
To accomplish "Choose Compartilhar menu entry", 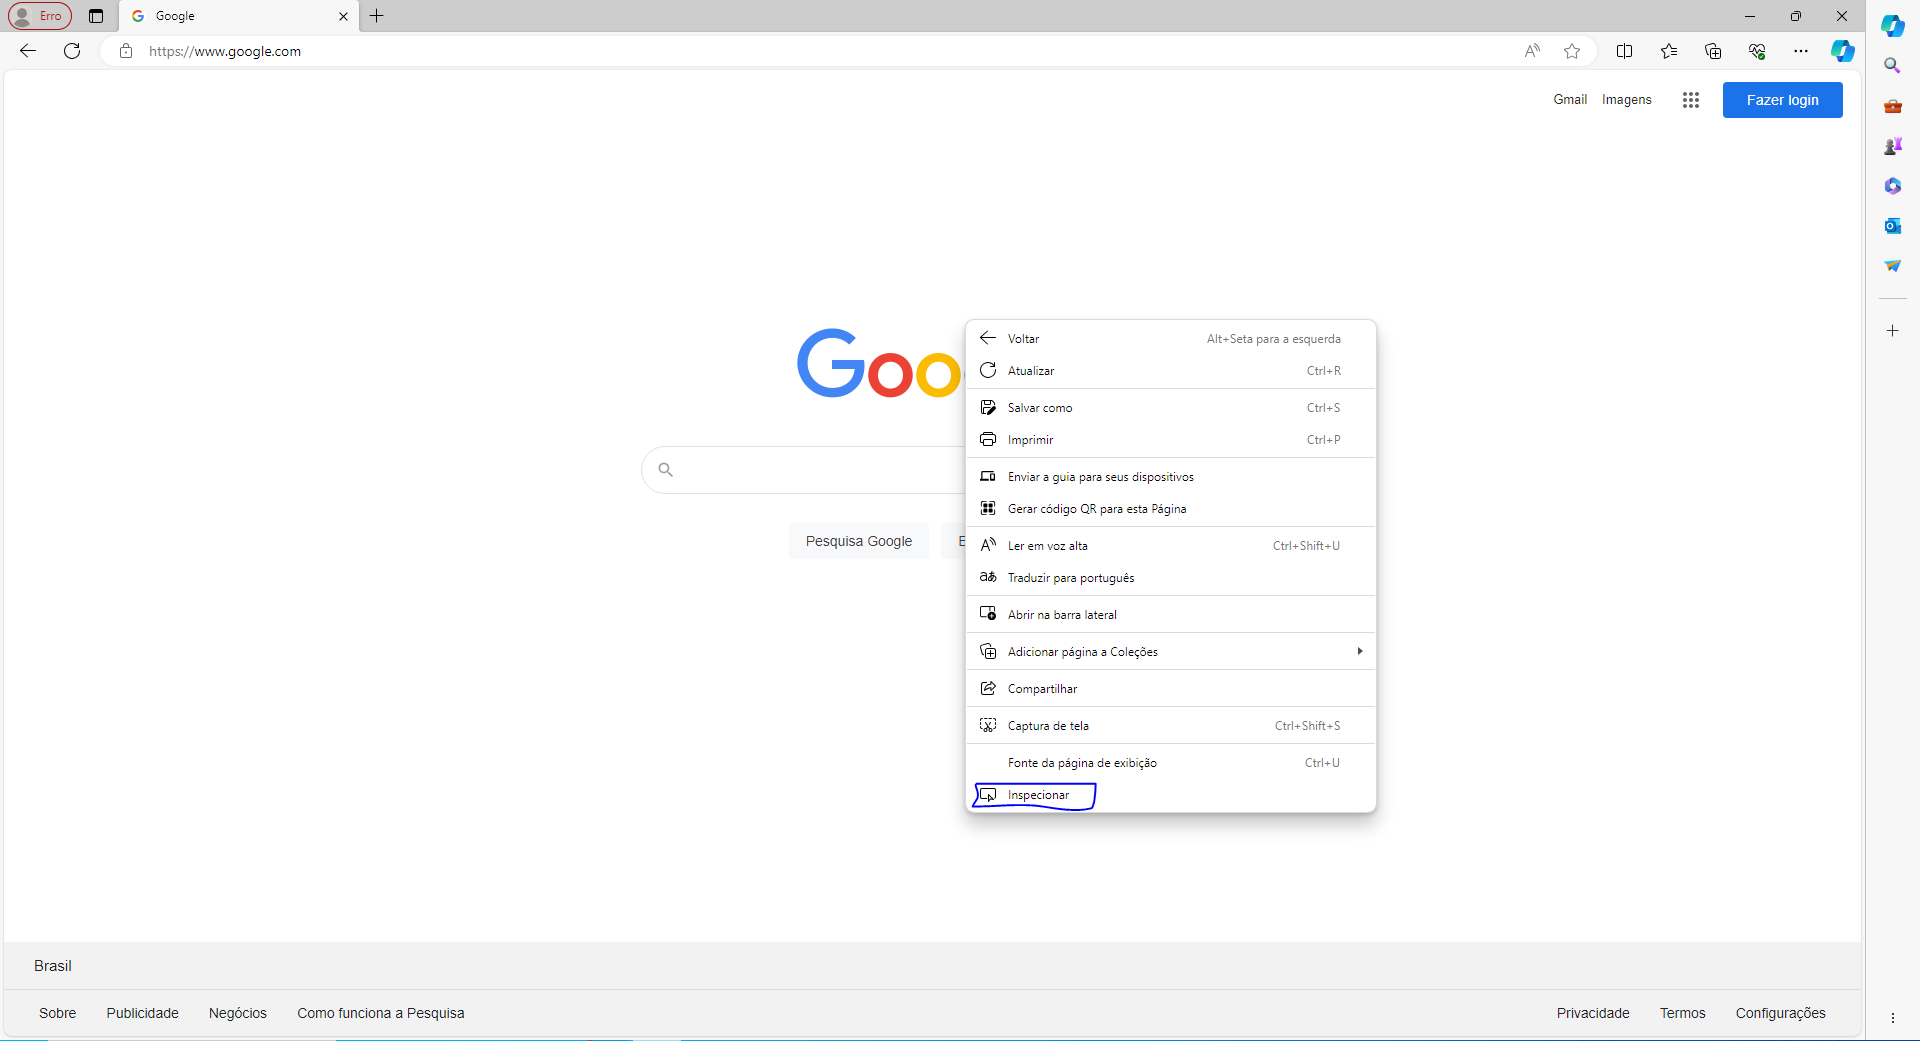I will click(x=1171, y=689).
